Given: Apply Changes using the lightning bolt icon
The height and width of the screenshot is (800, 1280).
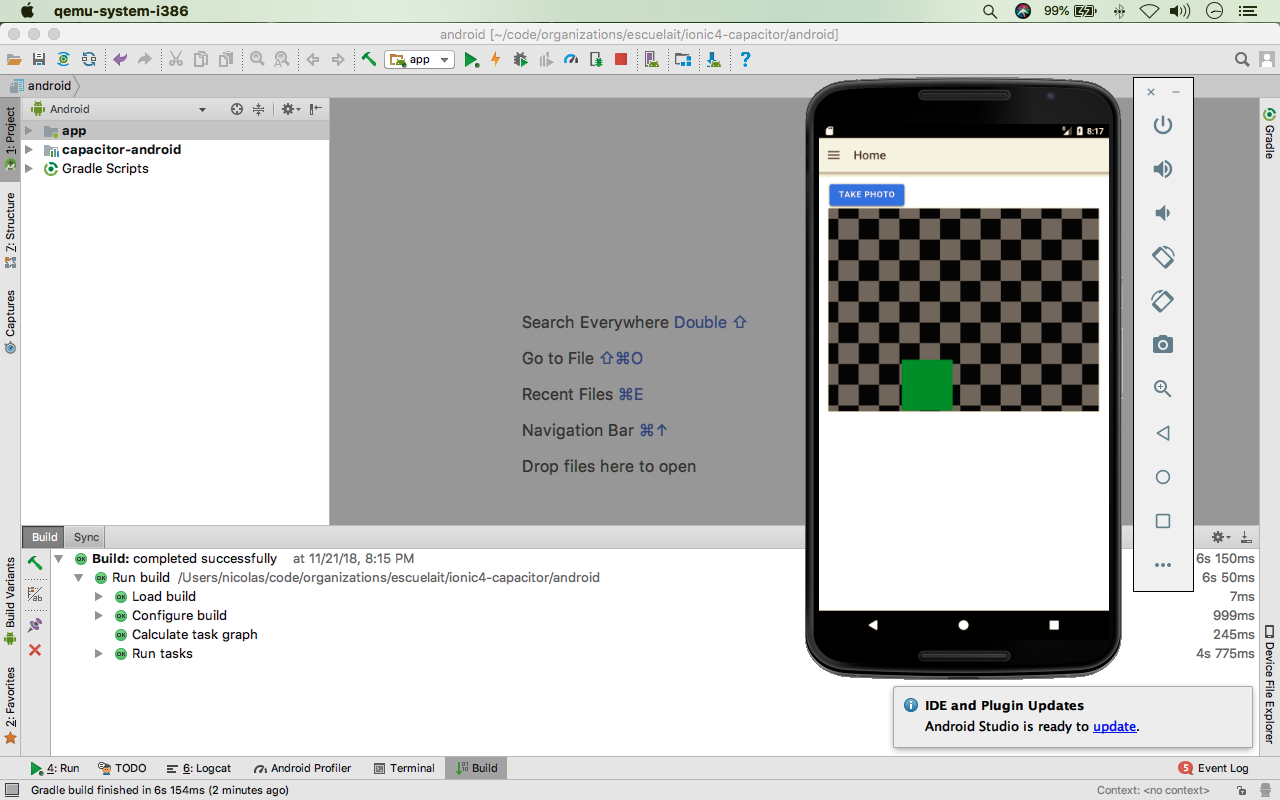Looking at the screenshot, I should tap(496, 59).
